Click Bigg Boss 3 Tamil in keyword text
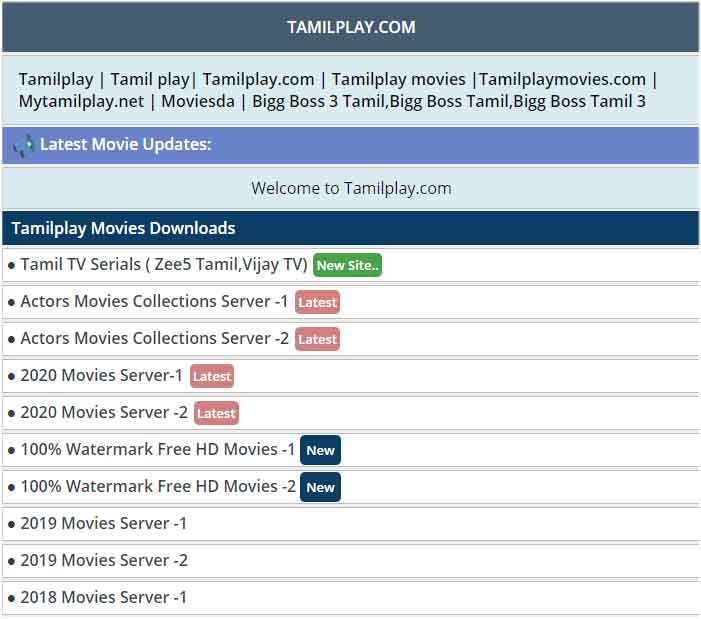This screenshot has height=619, width=701. [x=319, y=101]
